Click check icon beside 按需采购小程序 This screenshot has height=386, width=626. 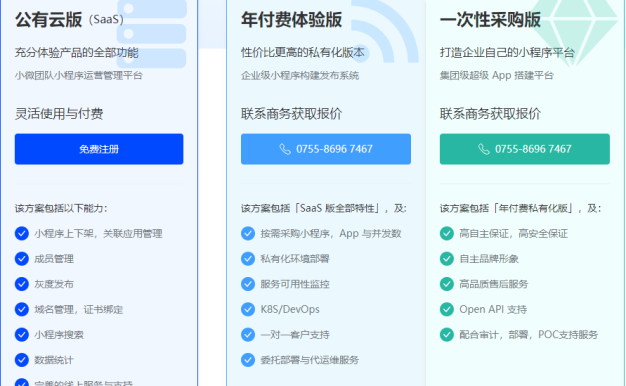pos(248,234)
